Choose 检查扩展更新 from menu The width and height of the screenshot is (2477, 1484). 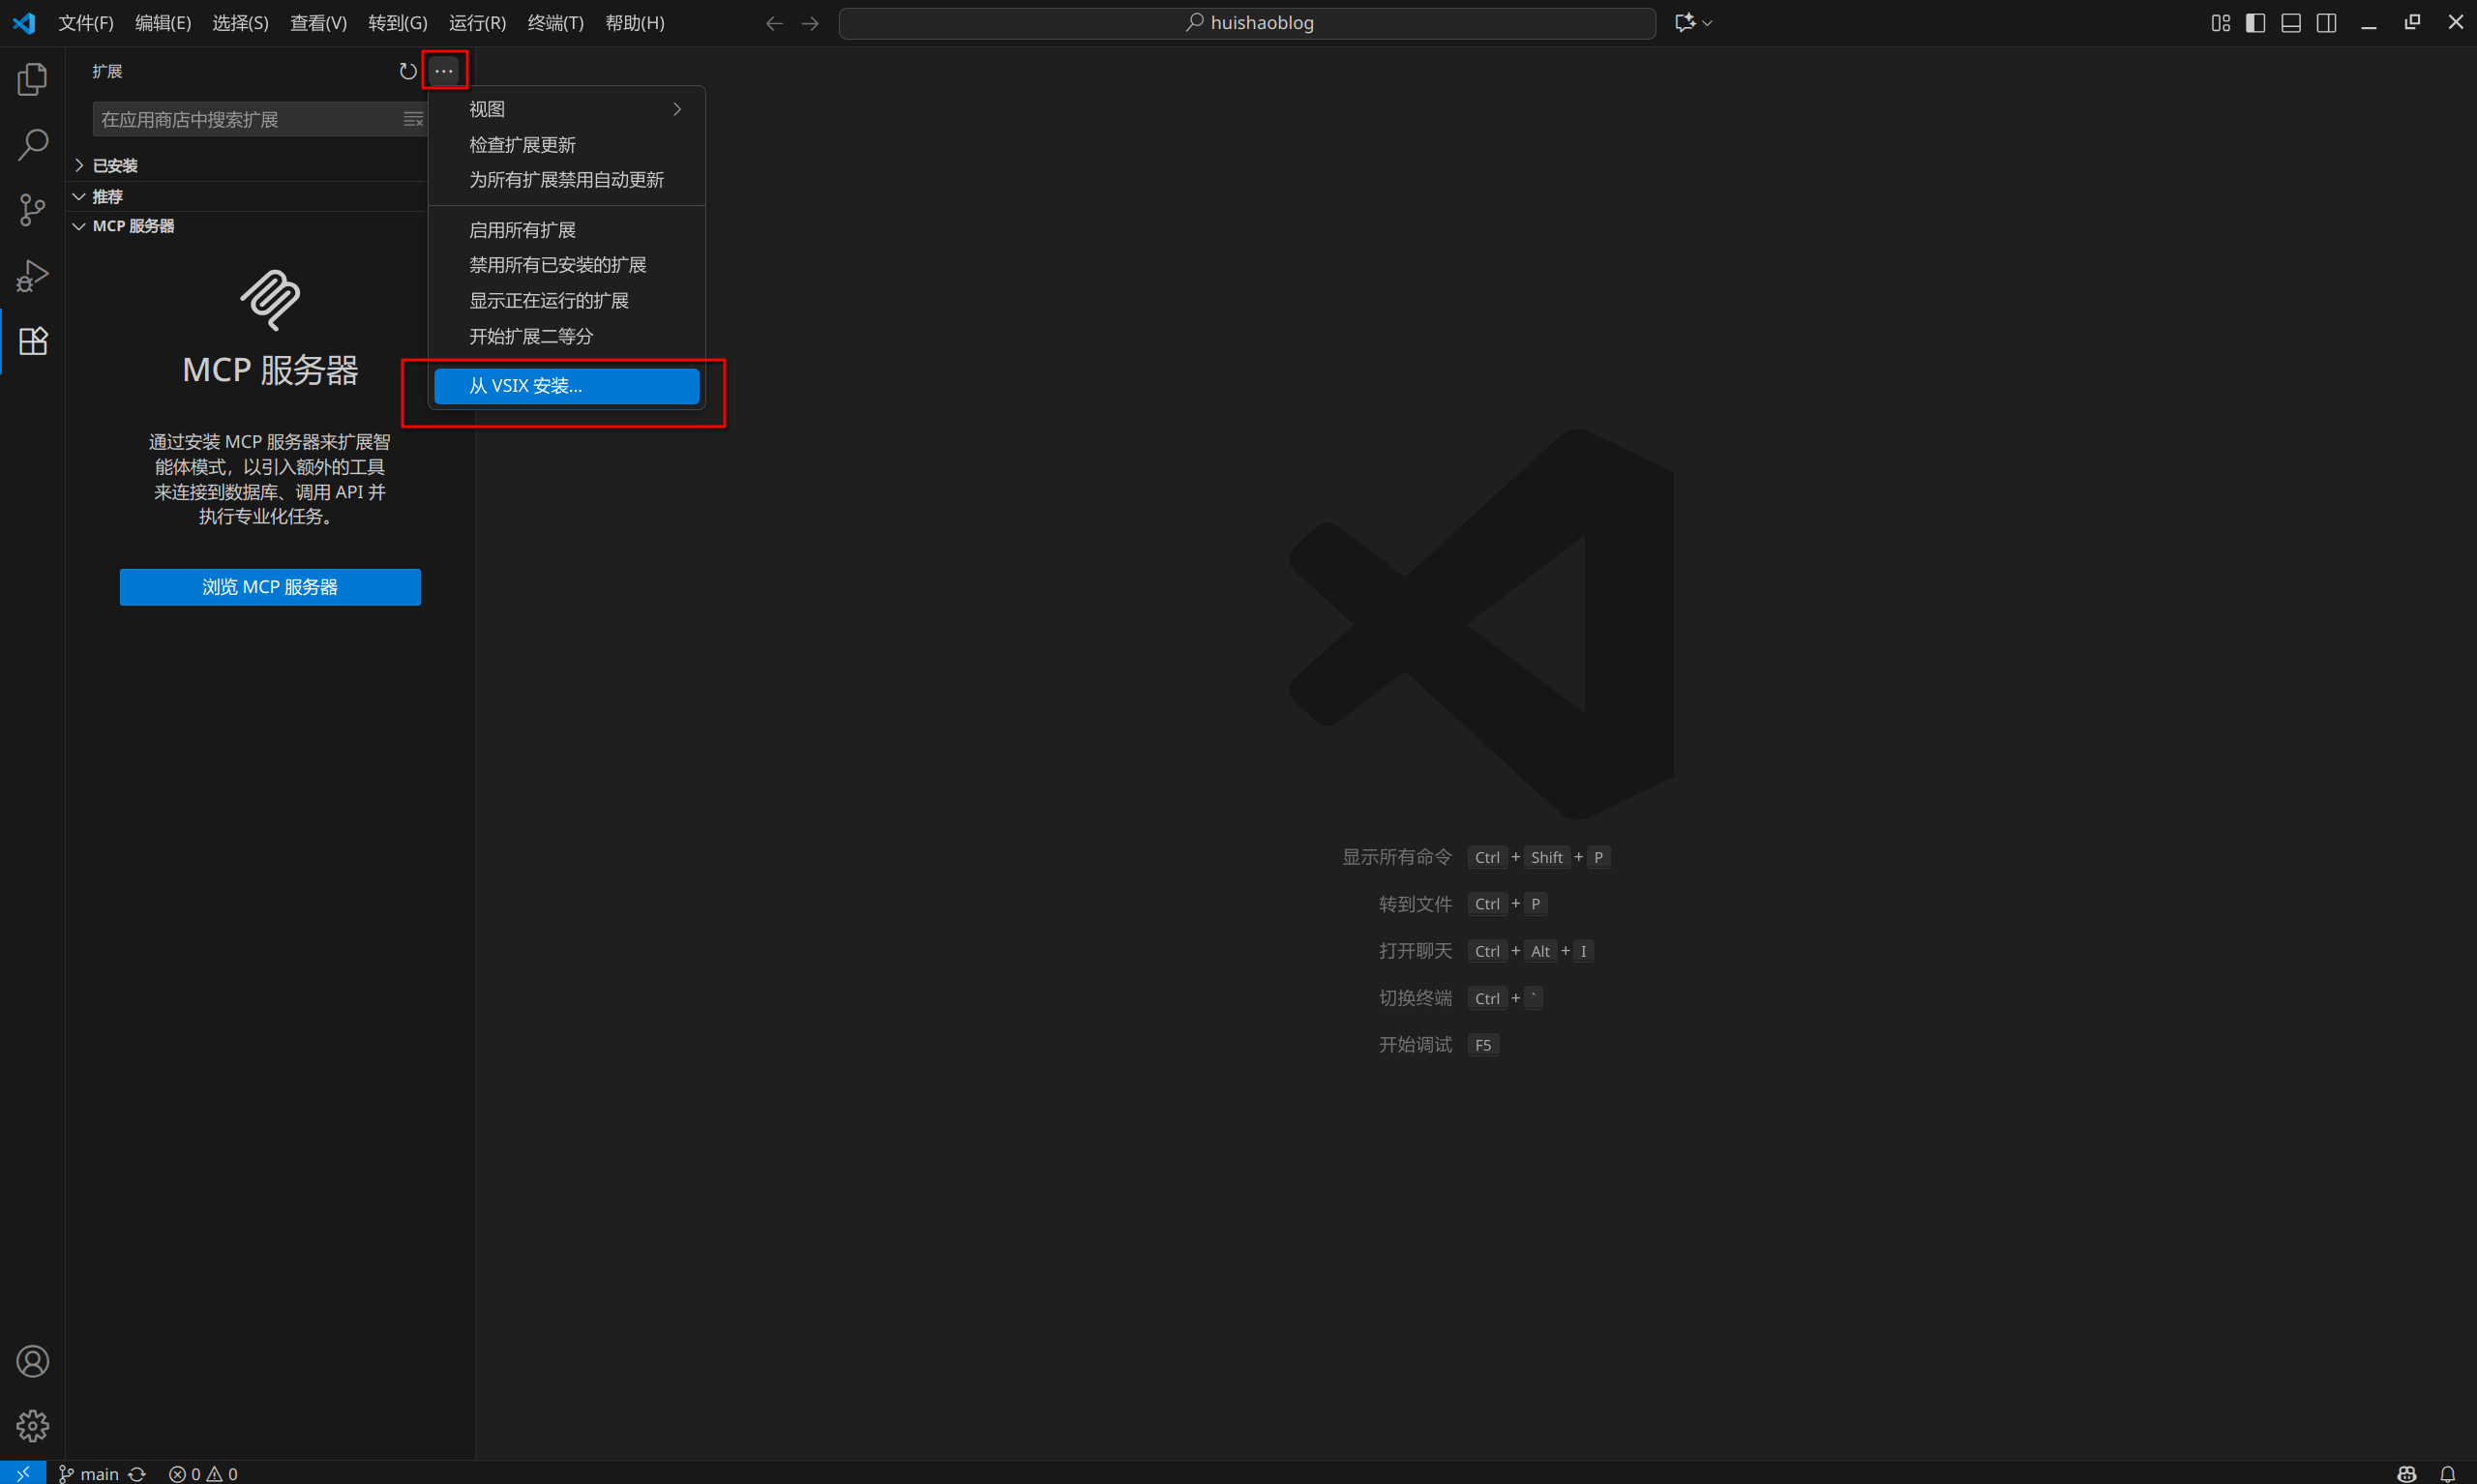tap(523, 145)
